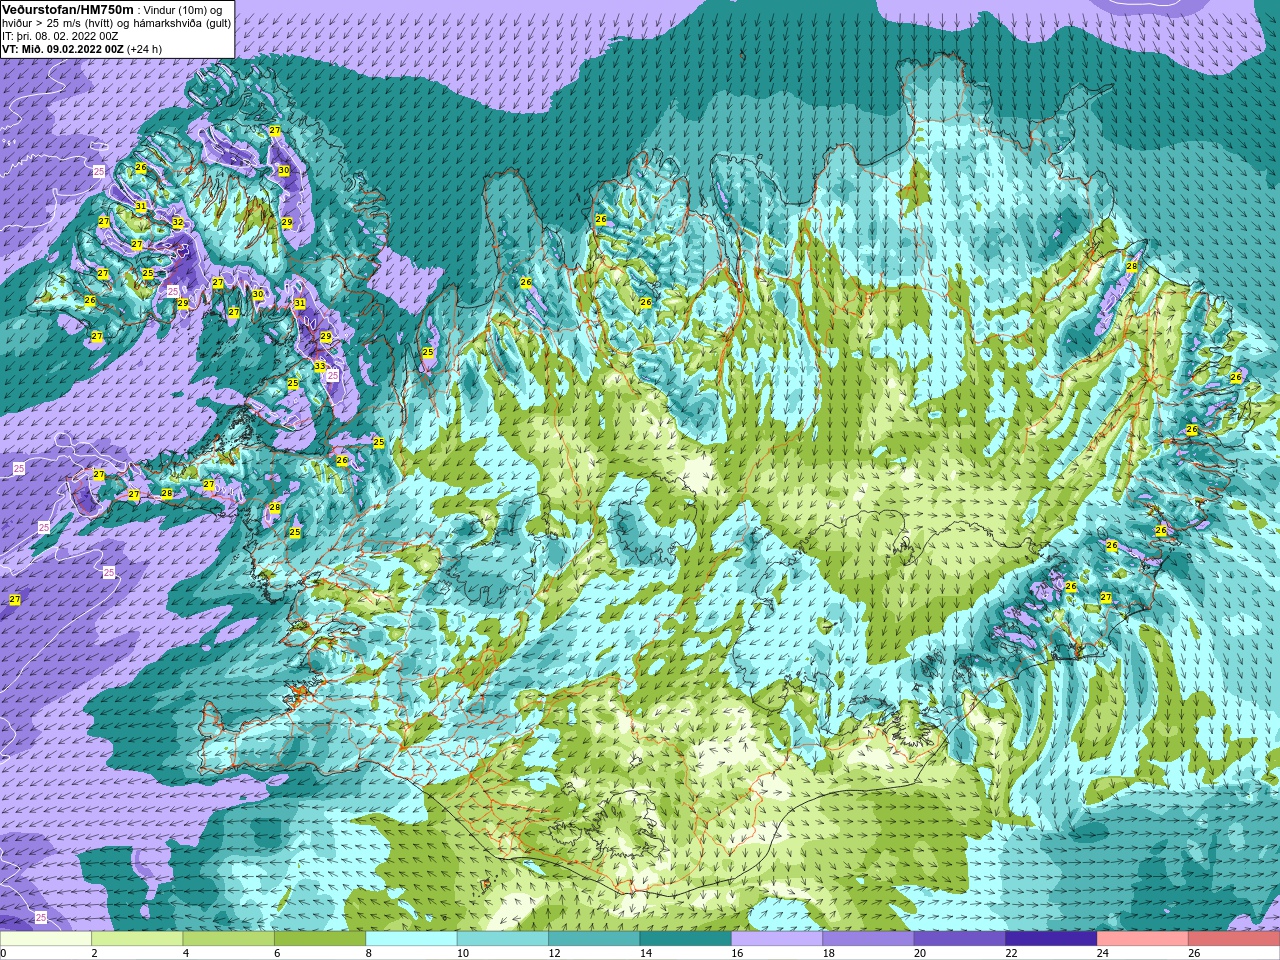This screenshot has height=960, width=1280.
Task: Click the legend scale number 20
Action: (920, 953)
